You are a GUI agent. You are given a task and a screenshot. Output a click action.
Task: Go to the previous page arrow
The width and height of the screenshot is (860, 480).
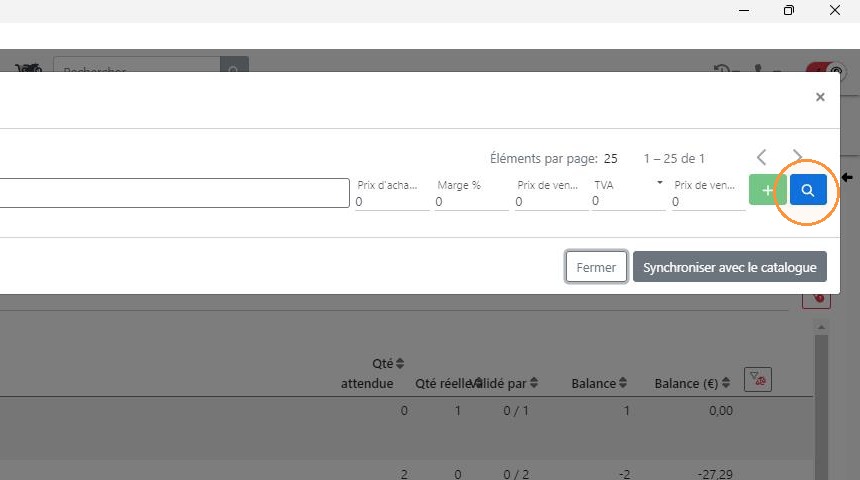click(761, 157)
